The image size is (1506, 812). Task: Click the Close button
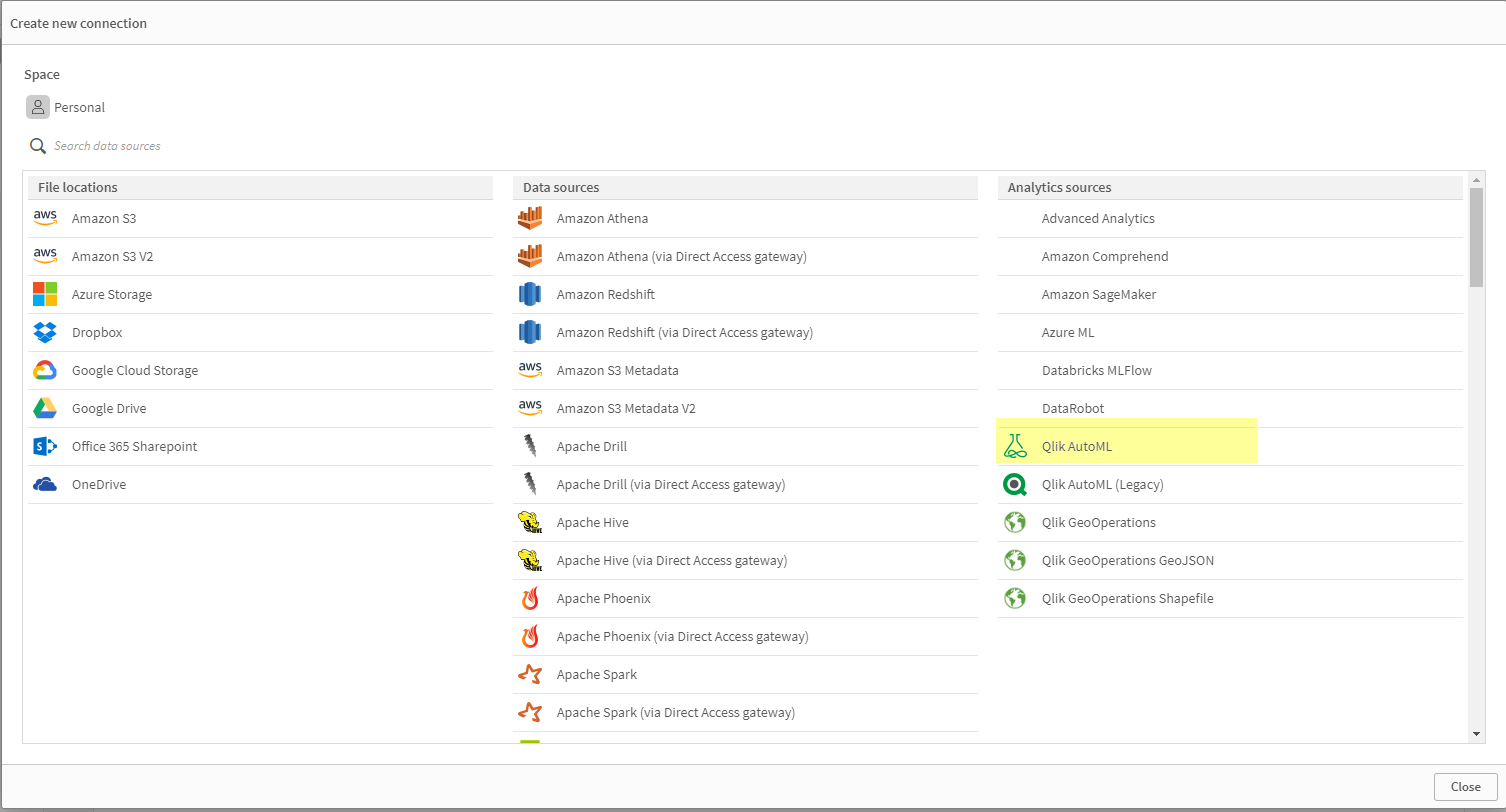(1464, 787)
